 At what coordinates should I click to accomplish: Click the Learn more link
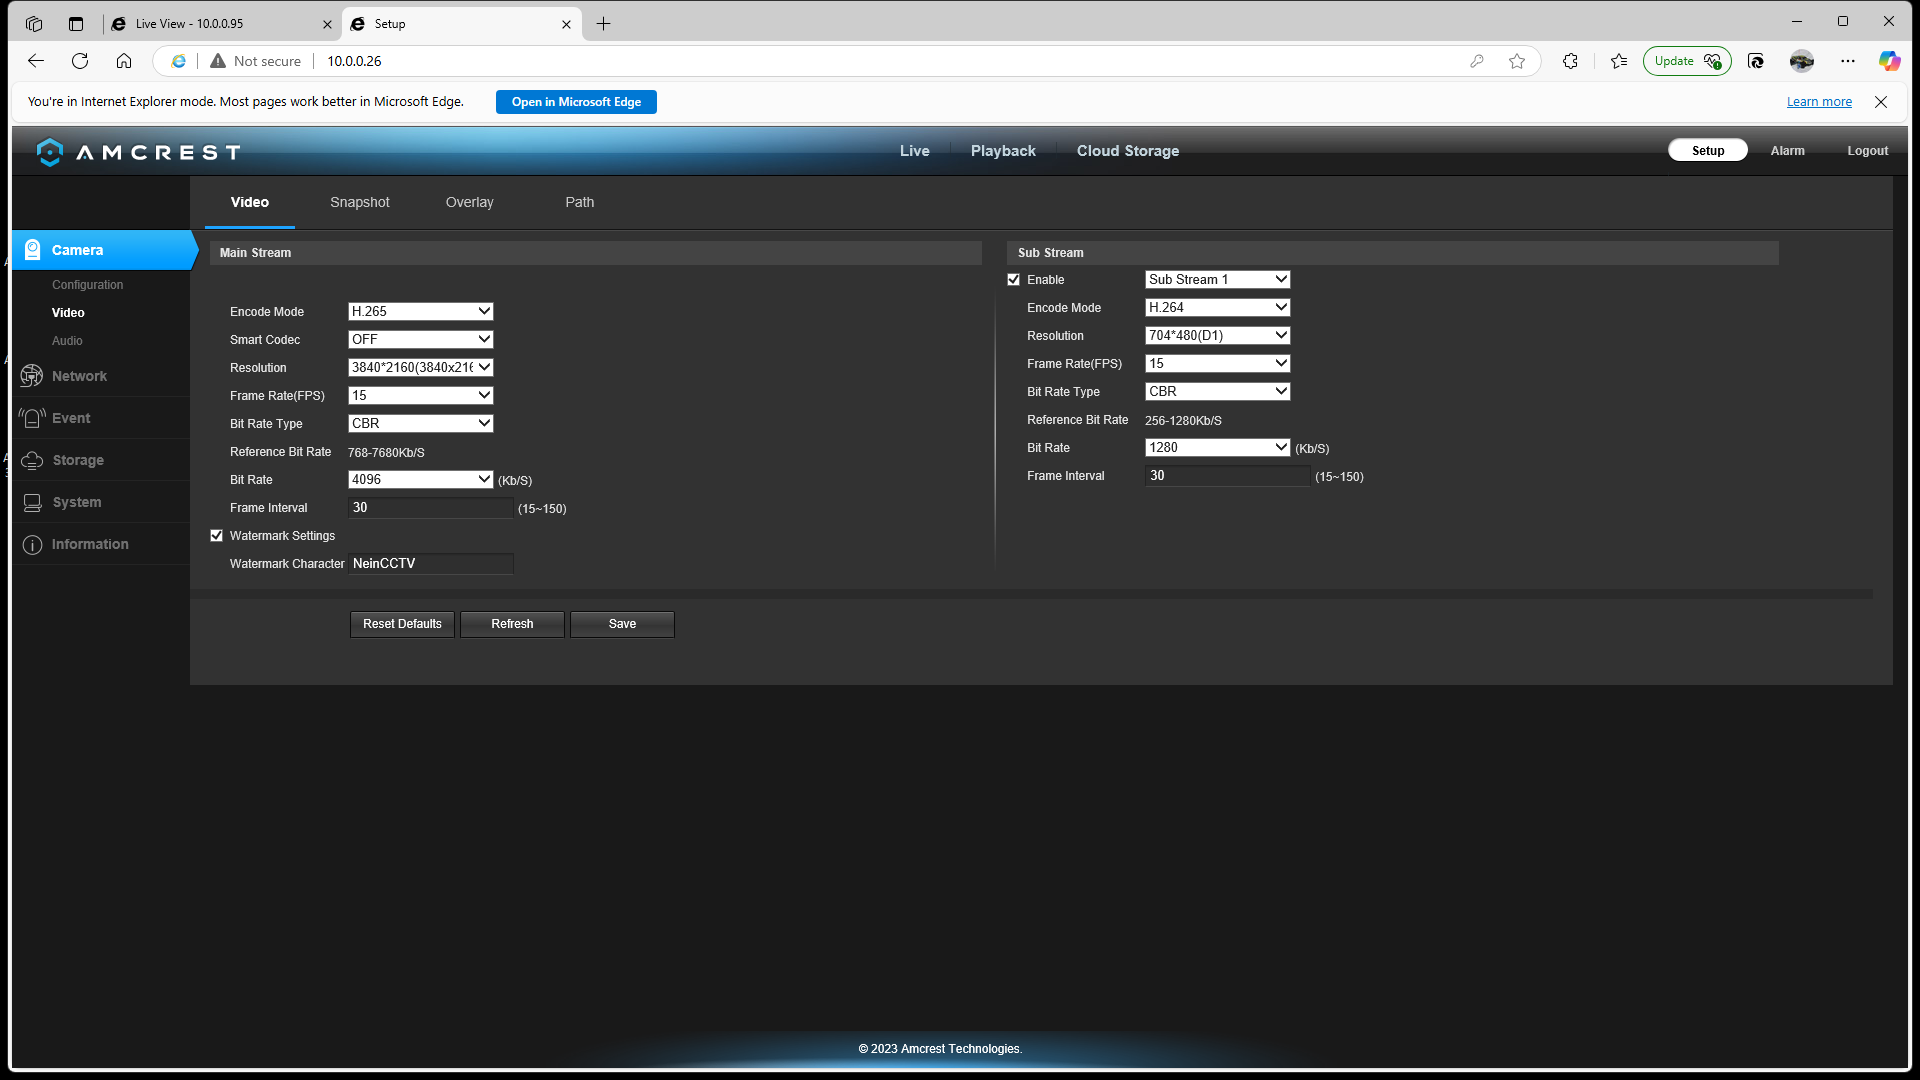pos(1819,102)
